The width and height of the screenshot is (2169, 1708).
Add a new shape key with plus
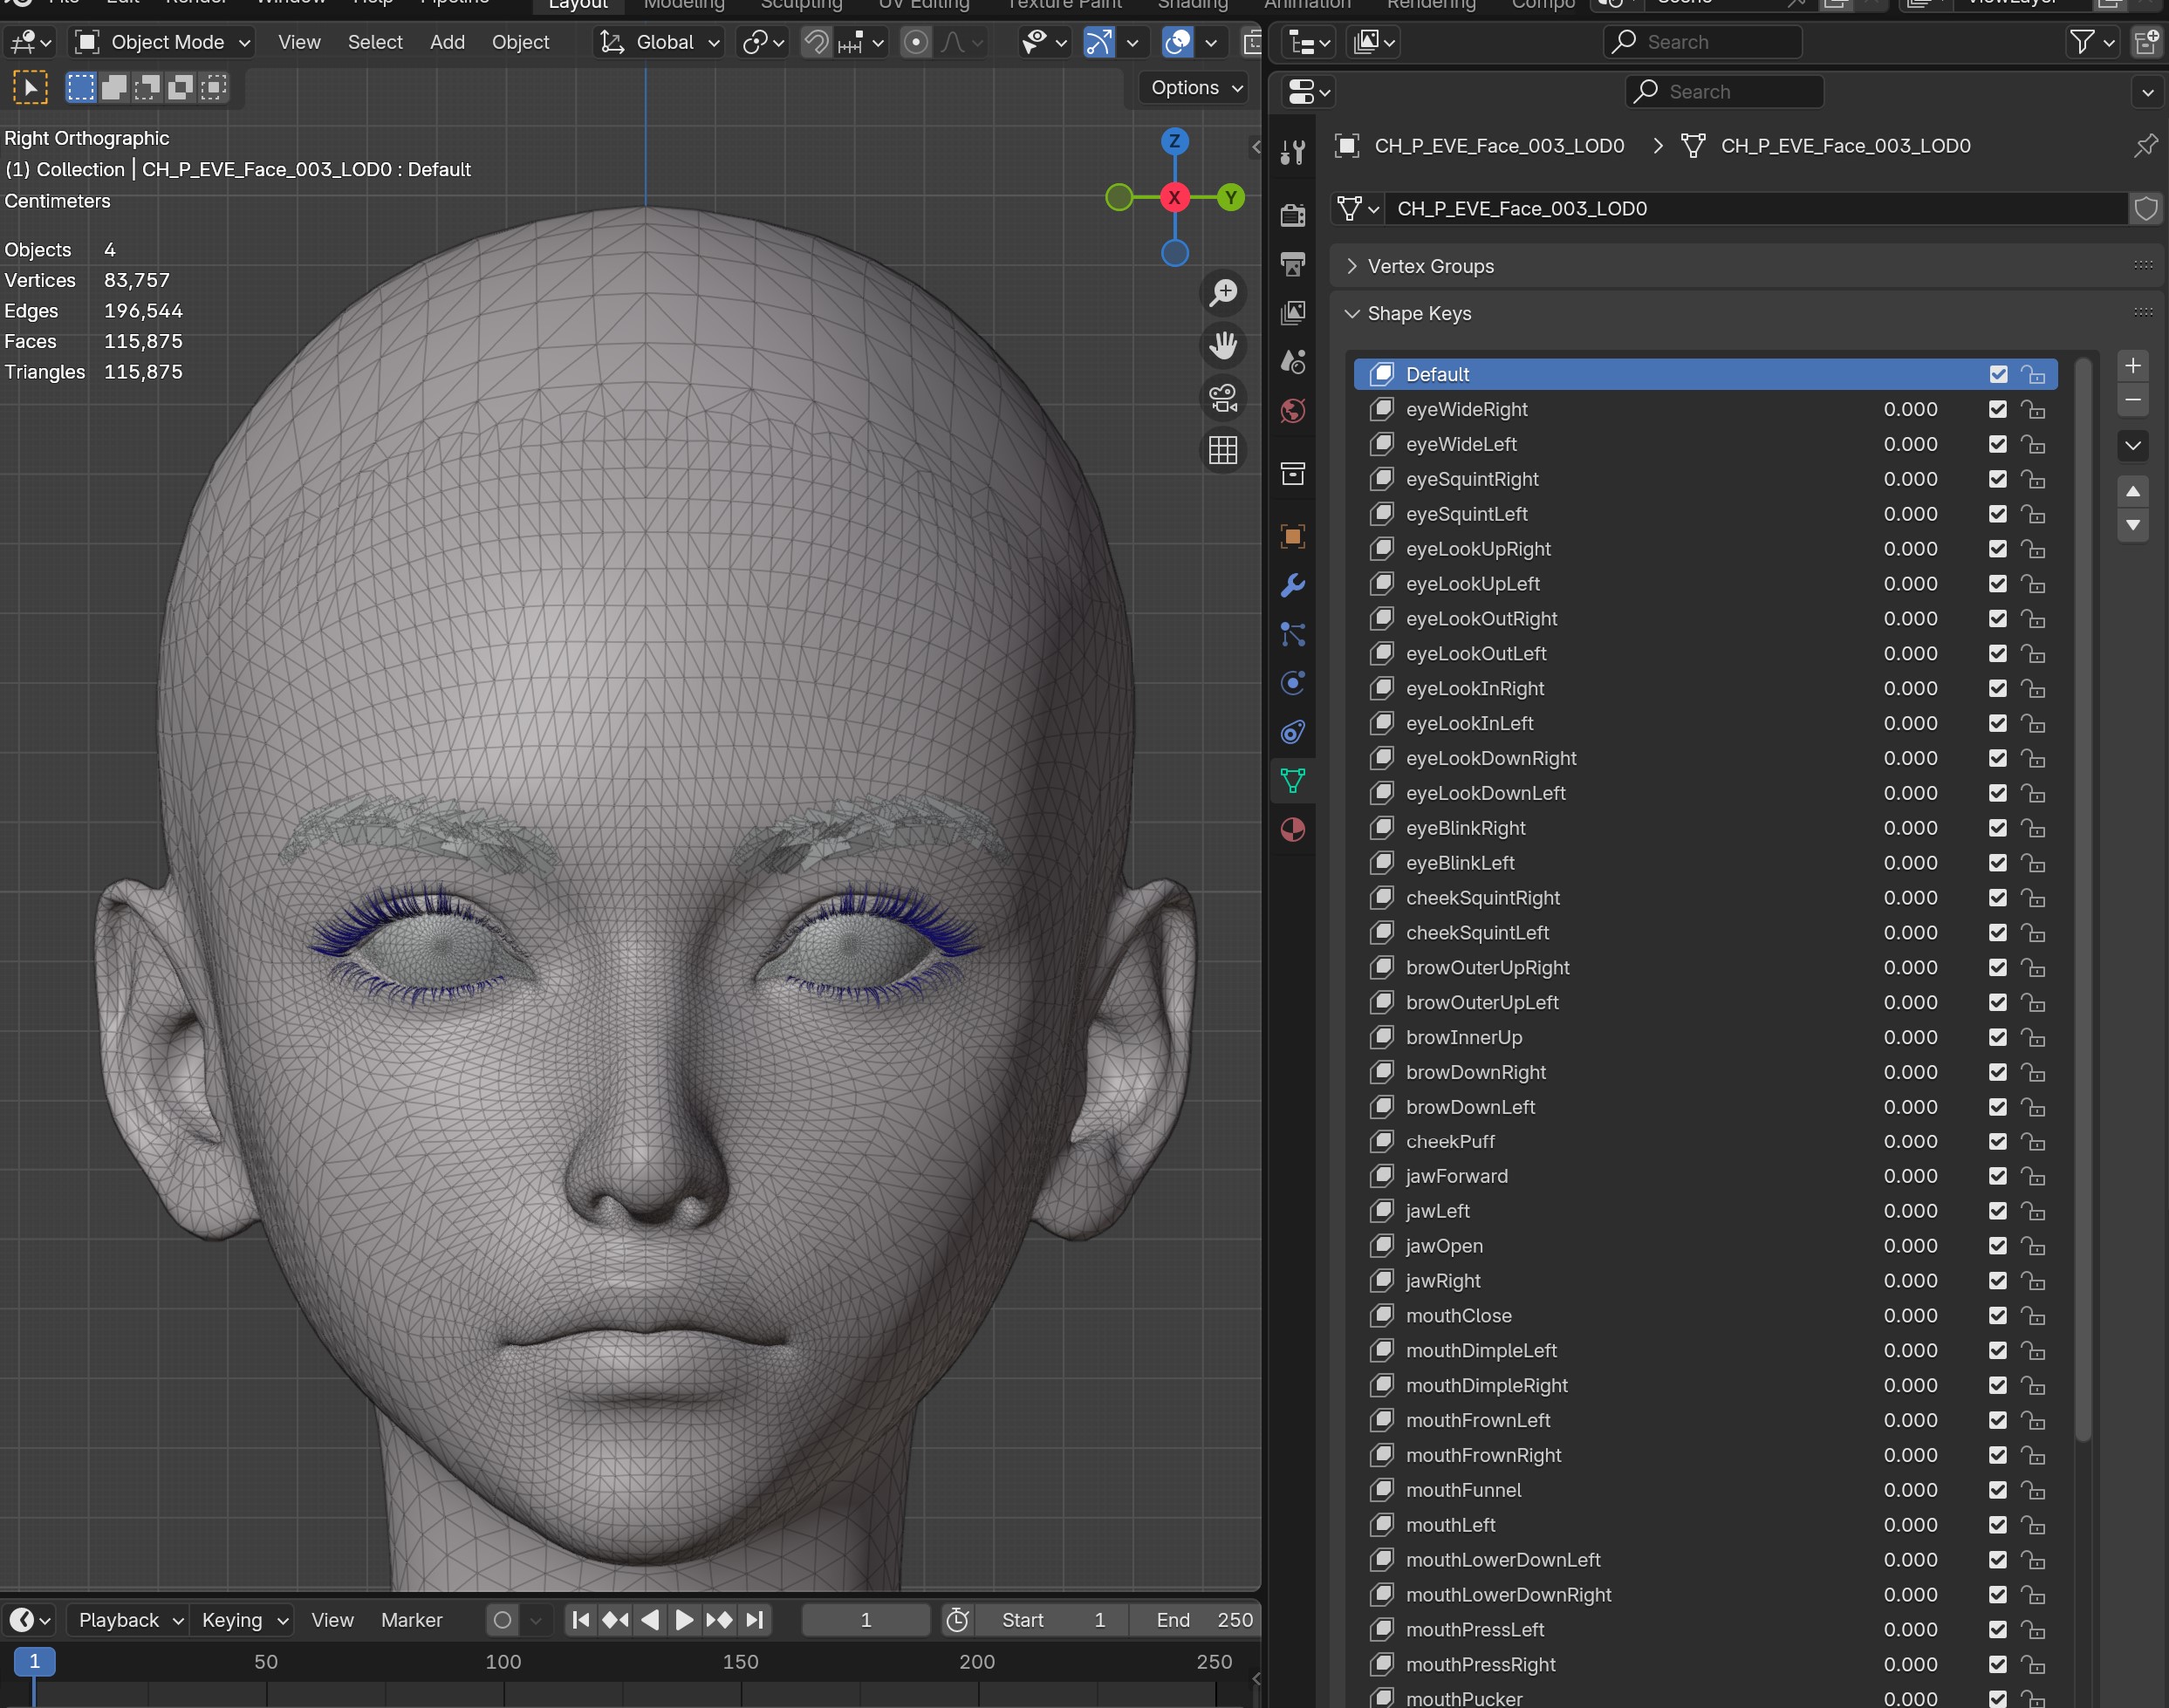[2132, 366]
